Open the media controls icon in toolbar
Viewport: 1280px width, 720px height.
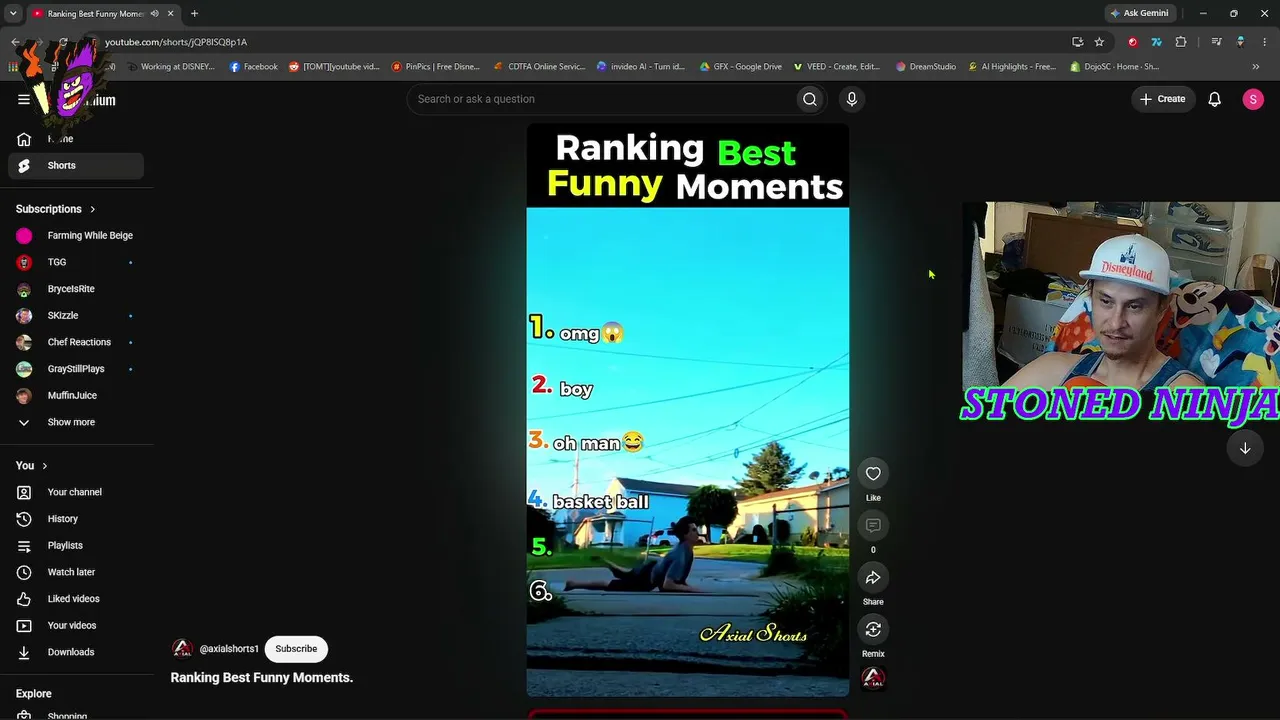tap(1216, 42)
